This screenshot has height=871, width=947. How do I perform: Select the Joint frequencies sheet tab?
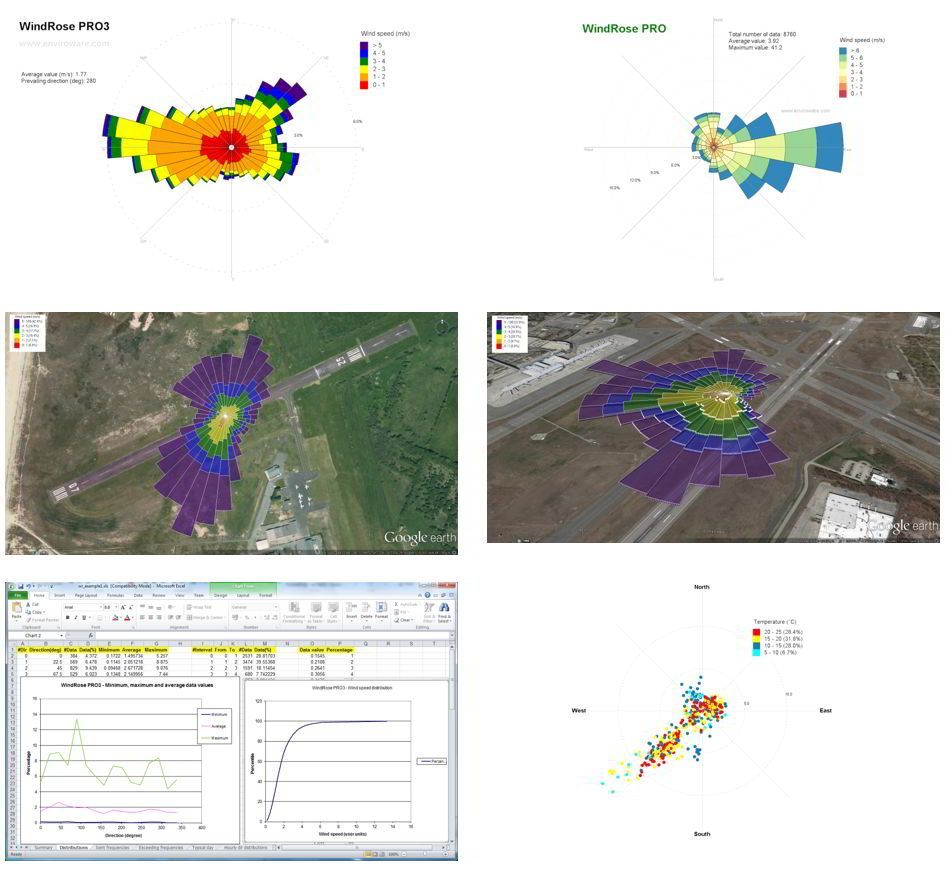click(x=112, y=847)
